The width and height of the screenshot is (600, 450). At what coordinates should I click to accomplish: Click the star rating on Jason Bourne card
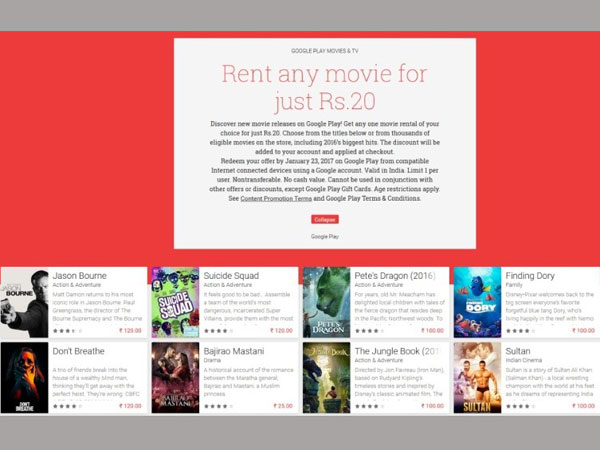click(68, 331)
